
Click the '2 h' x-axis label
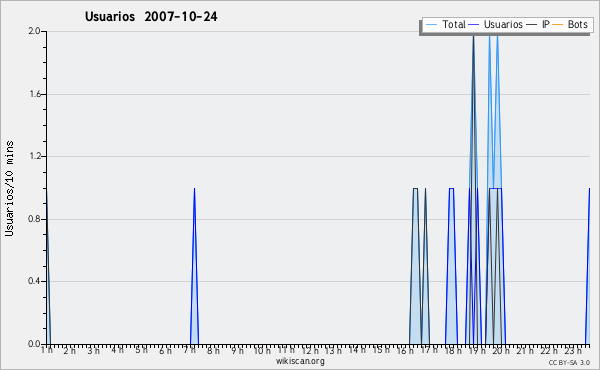(70, 351)
